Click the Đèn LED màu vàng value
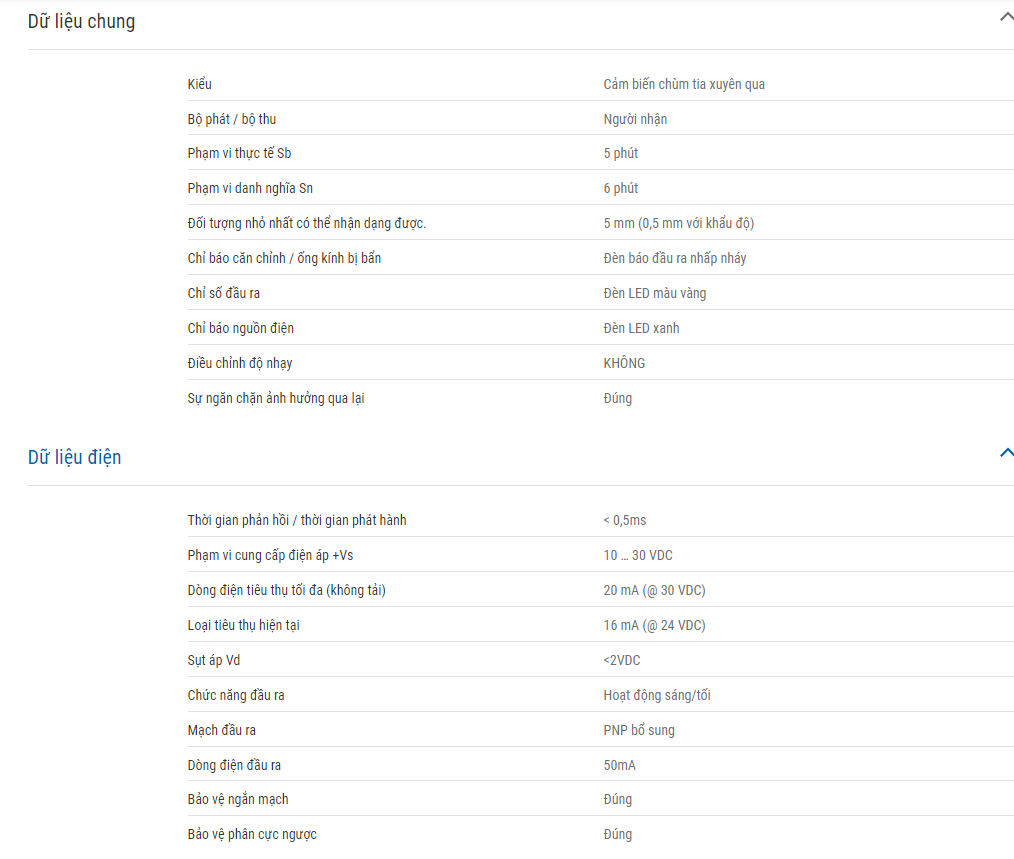1014x859 pixels. (654, 293)
